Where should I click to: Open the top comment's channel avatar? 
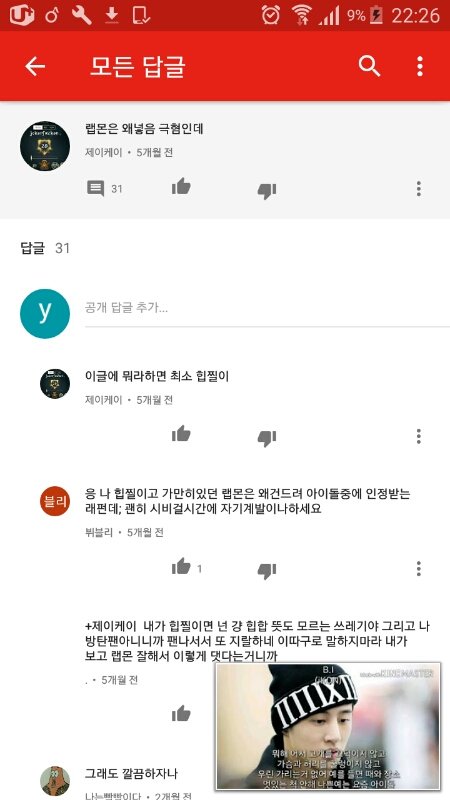pos(45,146)
